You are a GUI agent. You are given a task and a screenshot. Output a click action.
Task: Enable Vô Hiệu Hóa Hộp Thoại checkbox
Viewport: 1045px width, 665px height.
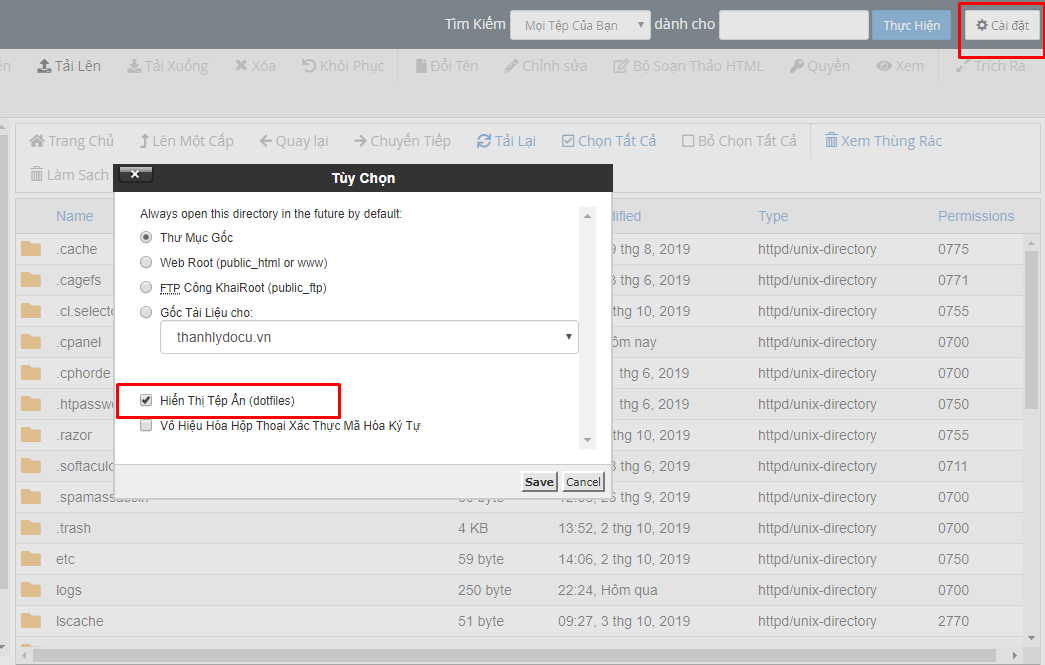146,426
